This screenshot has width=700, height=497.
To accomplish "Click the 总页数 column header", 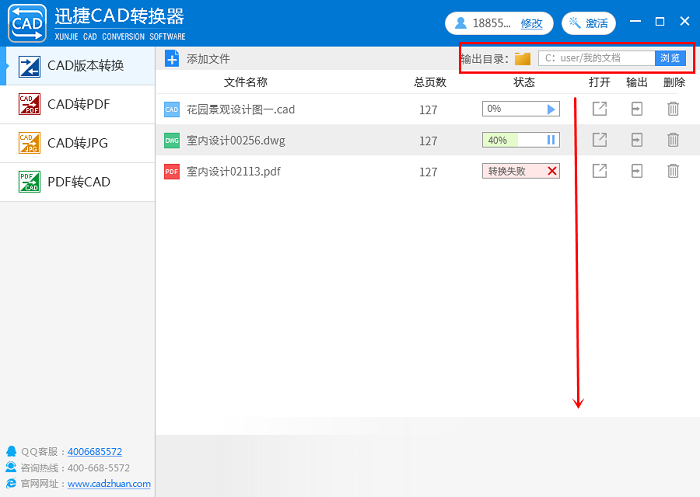I will point(430,82).
